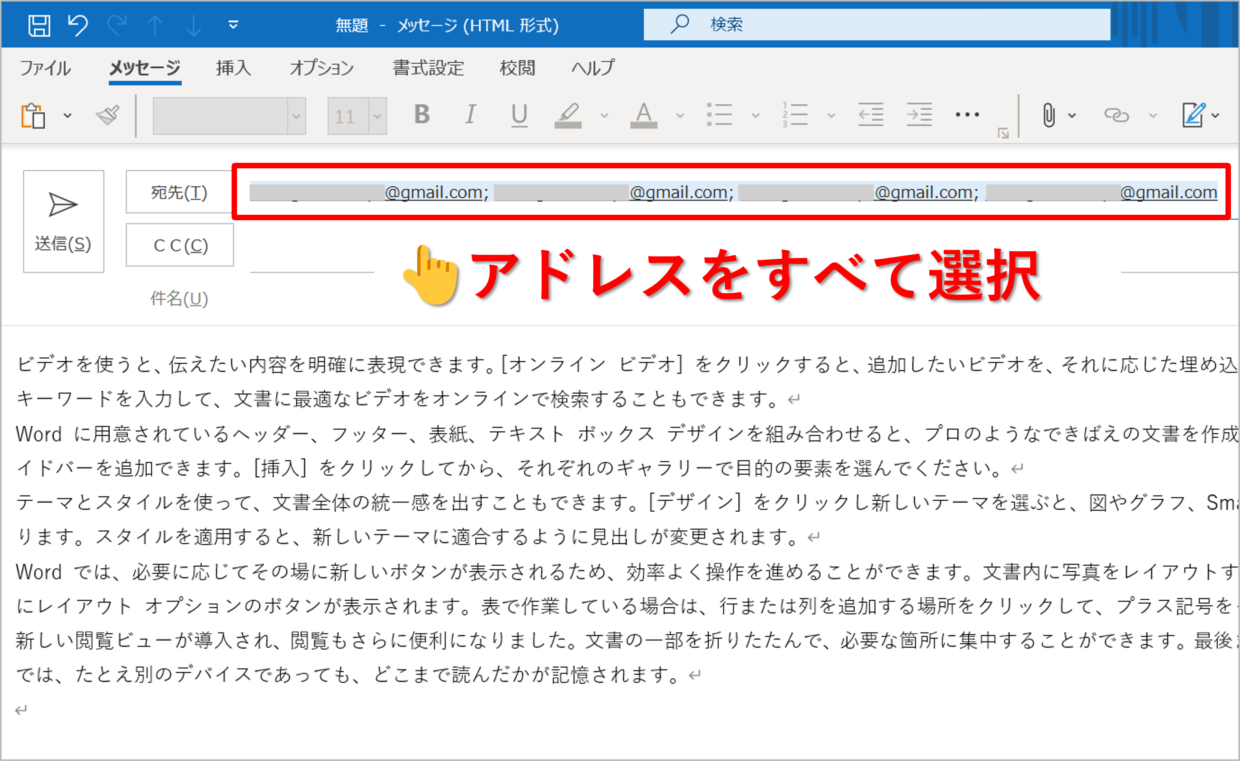Open the ファイル tab
Screen dimensions: 1240x761
coord(45,68)
